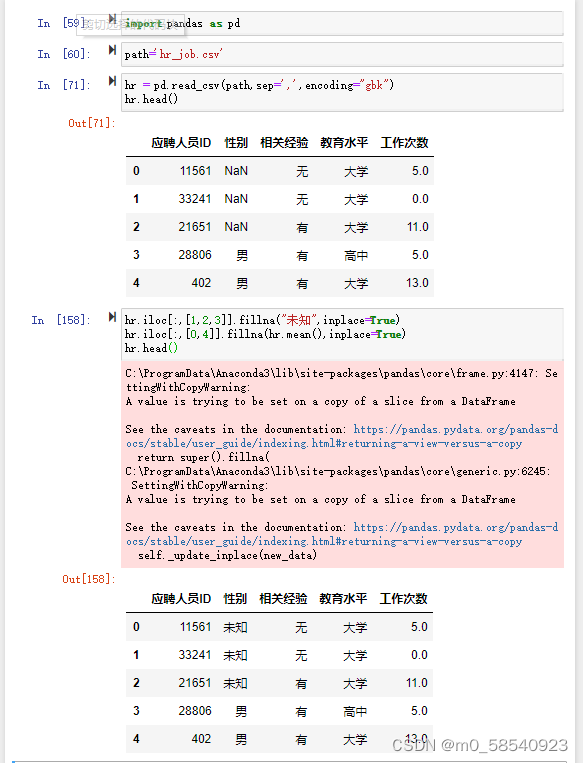Open second pandas indexing documentation link
This screenshot has width=583, height=763.
(342, 534)
